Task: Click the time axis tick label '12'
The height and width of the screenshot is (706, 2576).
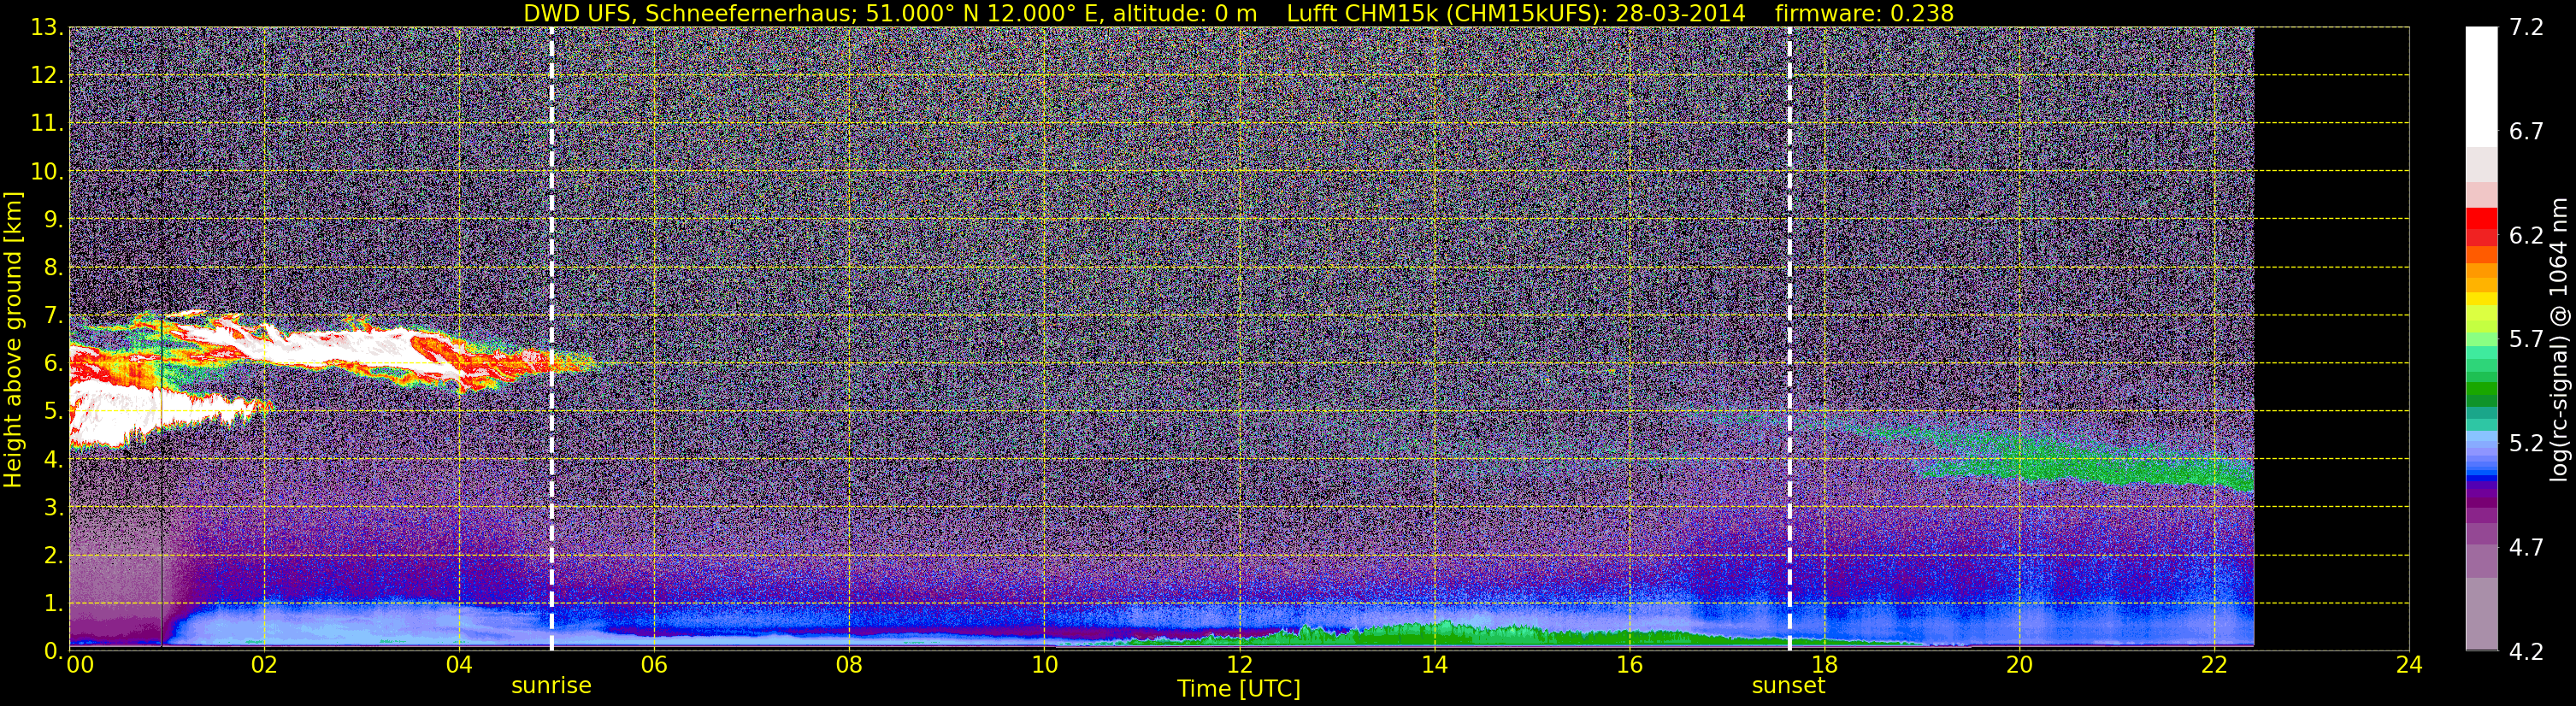Action: click(1238, 665)
